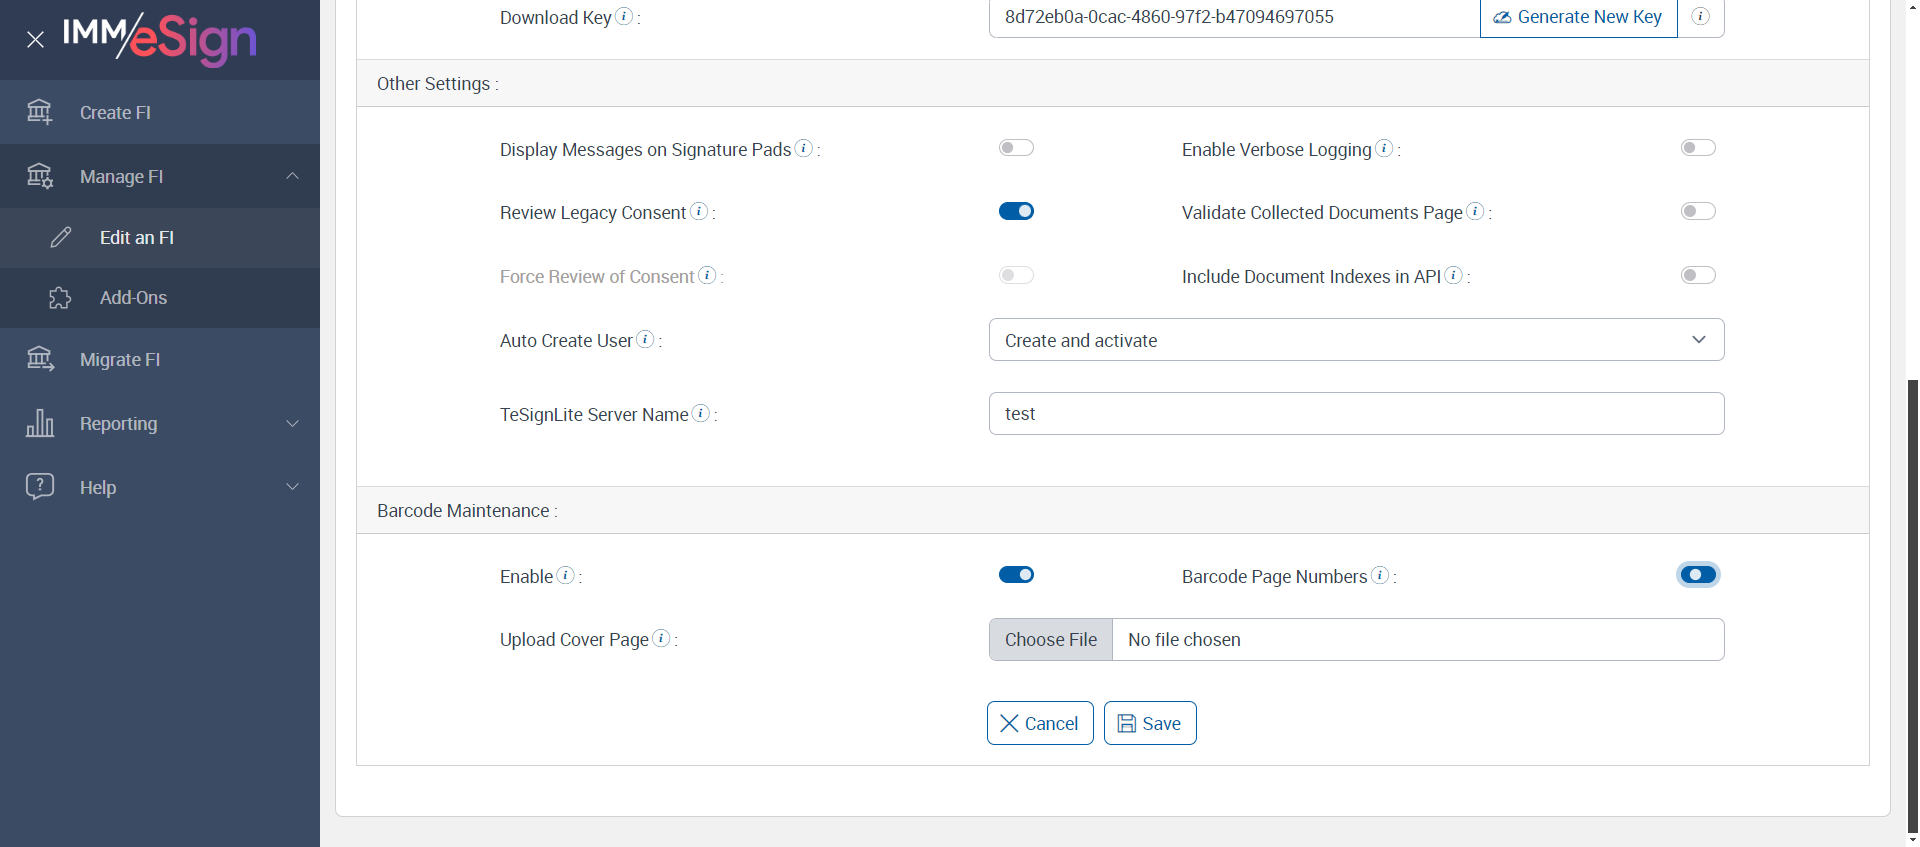Go to Migrate FI in sidebar
The image size is (1920, 847).
(x=120, y=360)
